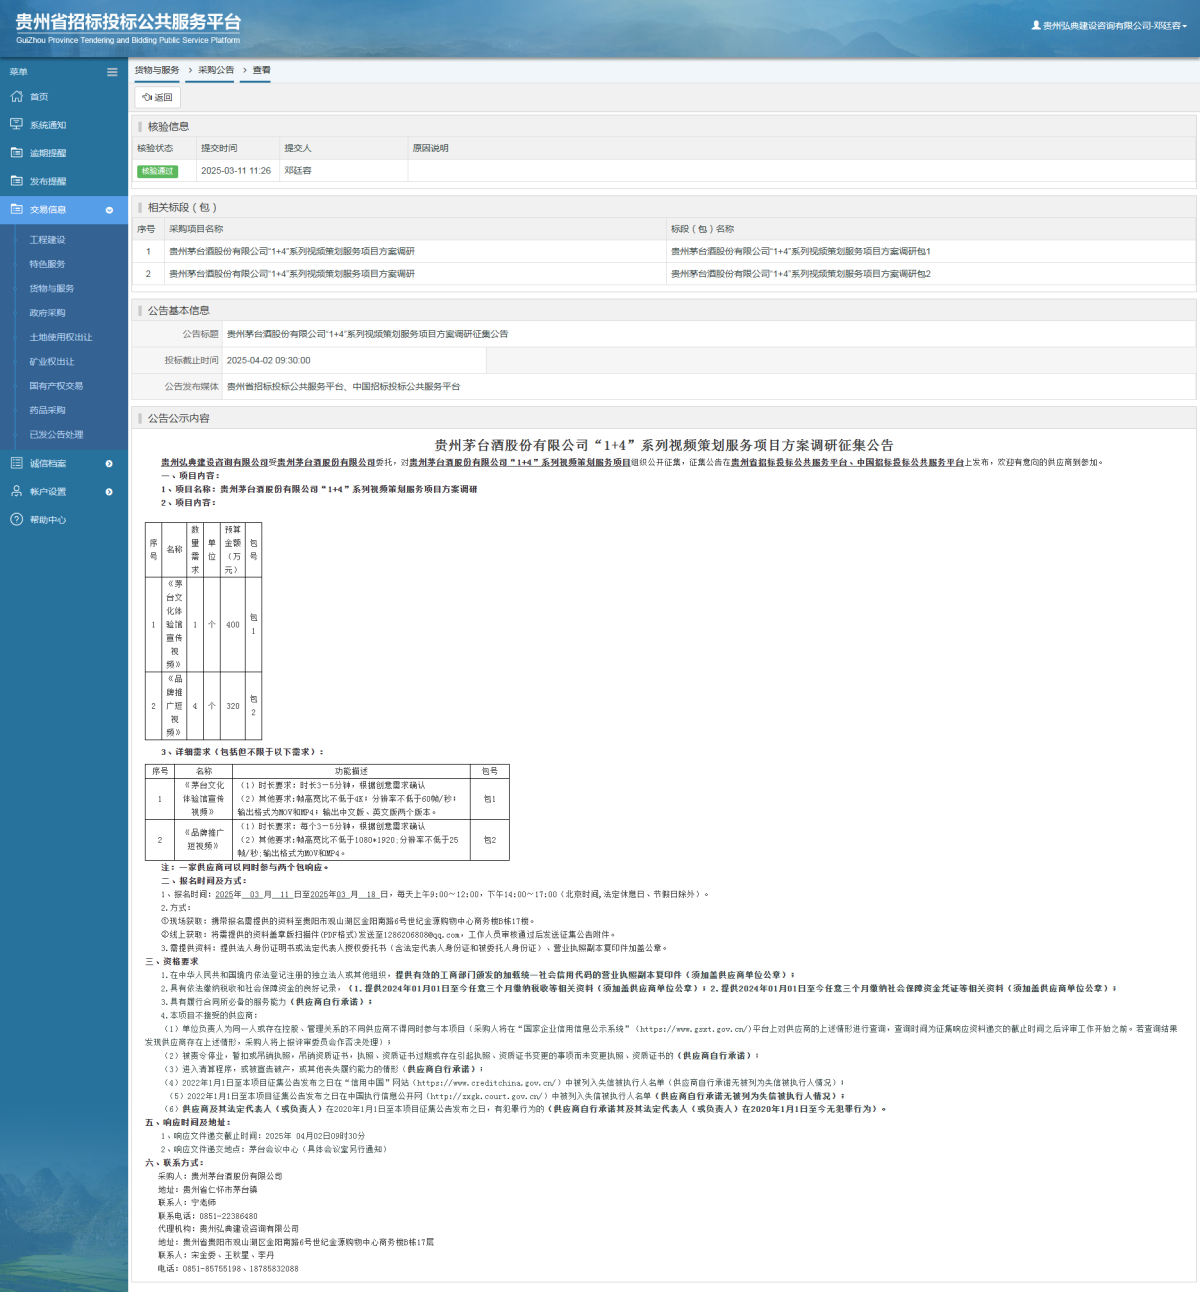
Task: Open the 货物与服务 sidebar submenu item
Action: 52,288
